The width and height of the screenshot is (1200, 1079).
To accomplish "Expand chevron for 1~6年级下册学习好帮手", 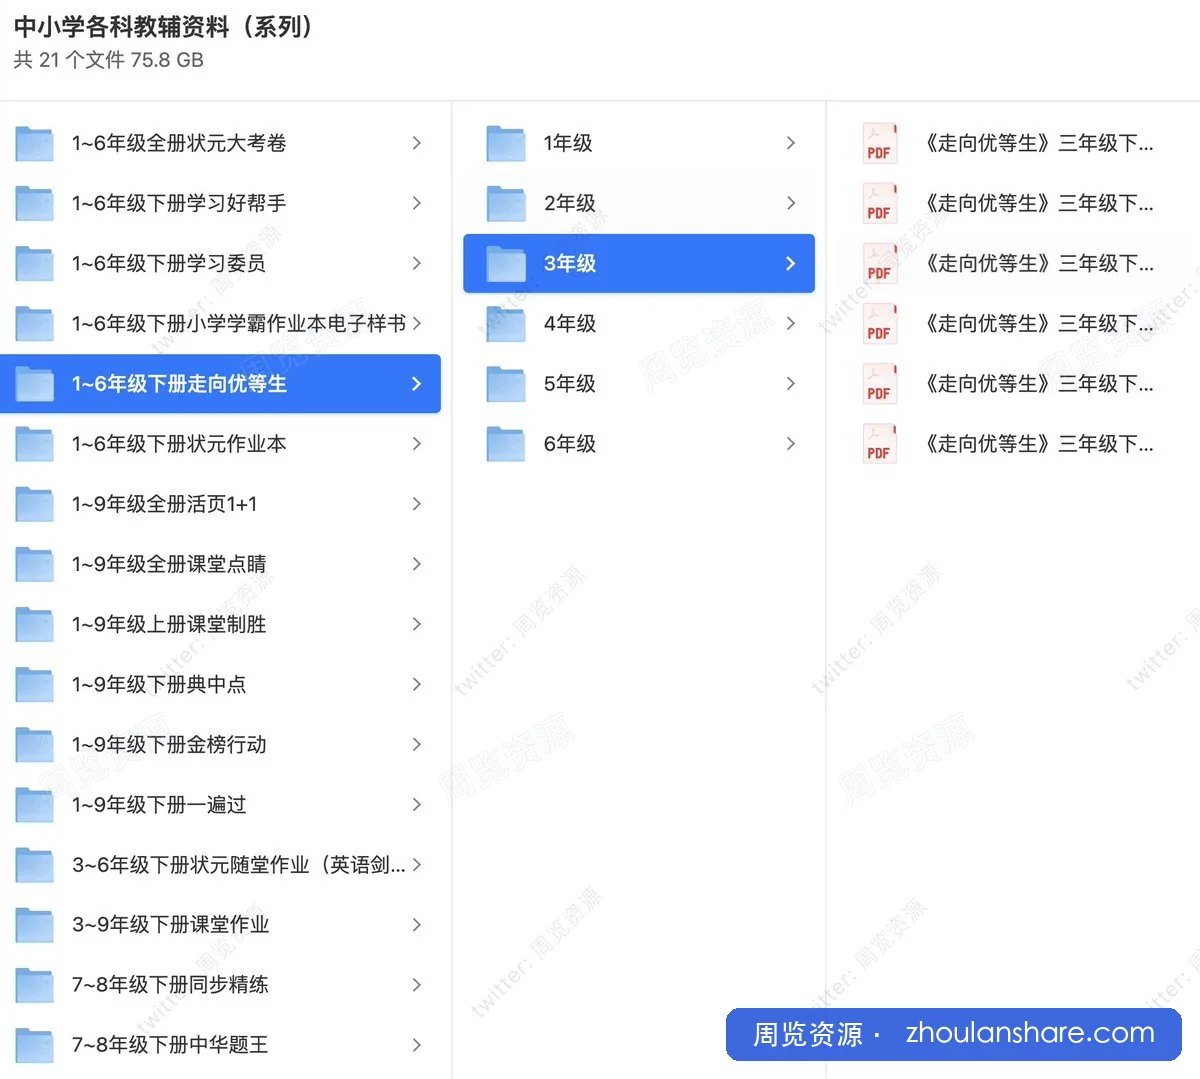I will (417, 203).
